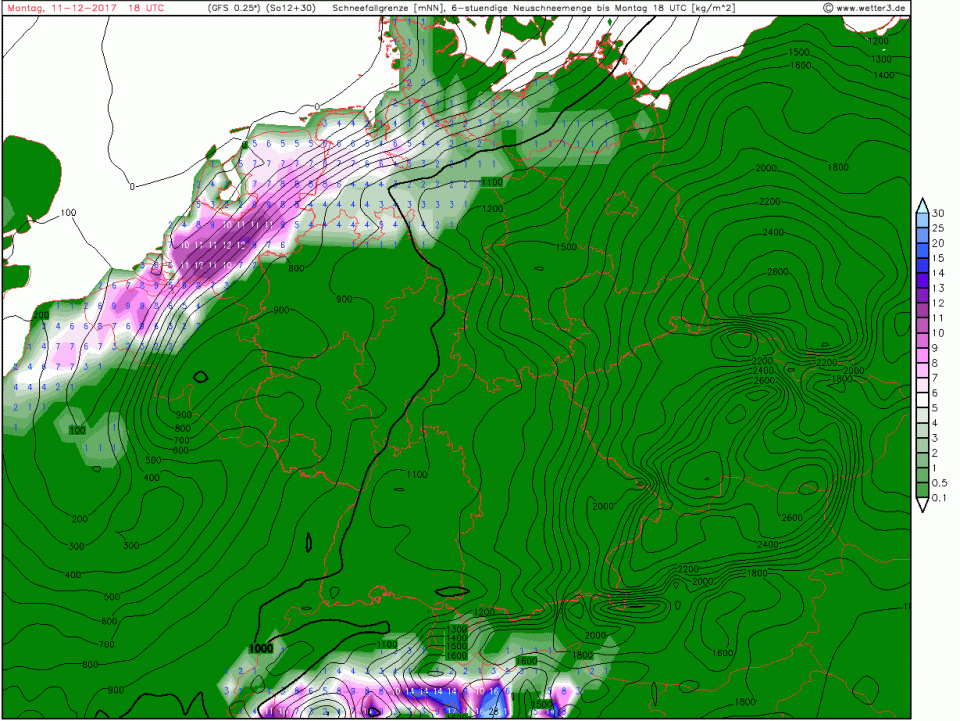Image resolution: width=960 pixels, height=721 pixels.
Task: Pick the pink legend swatch labeled 8
Action: coord(921,362)
